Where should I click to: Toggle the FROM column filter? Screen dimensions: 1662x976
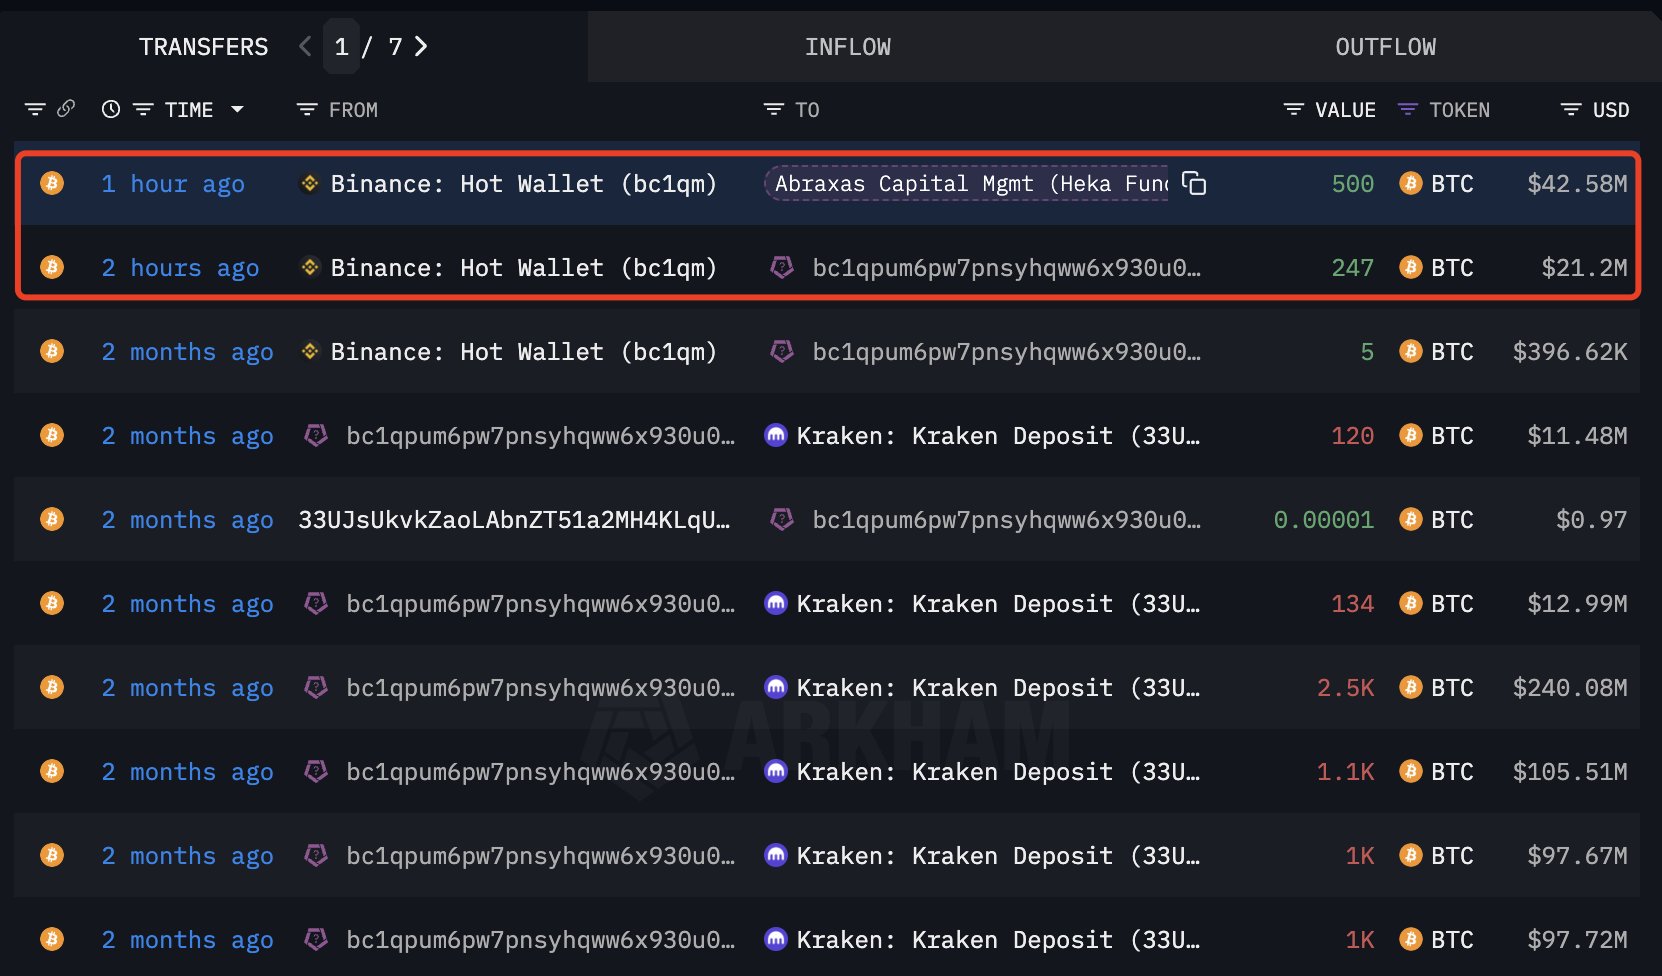point(307,109)
